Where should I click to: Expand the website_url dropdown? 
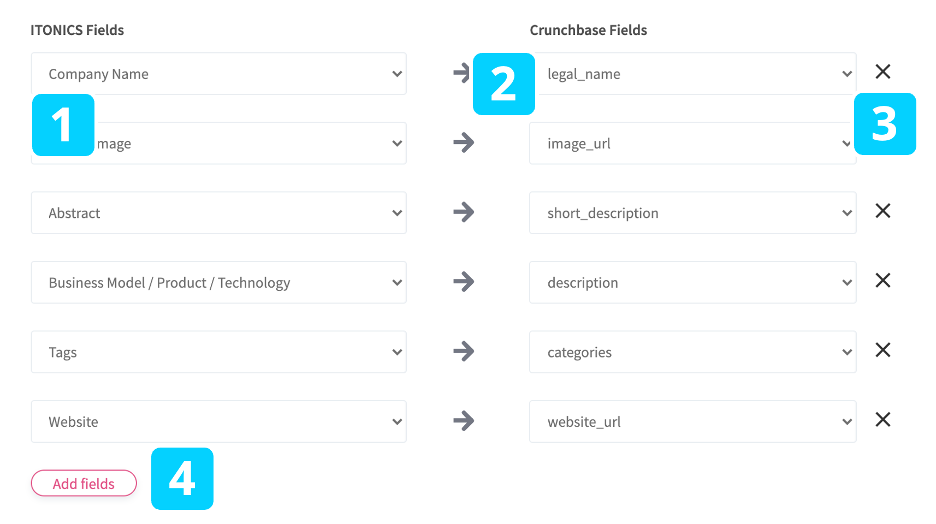(x=692, y=422)
